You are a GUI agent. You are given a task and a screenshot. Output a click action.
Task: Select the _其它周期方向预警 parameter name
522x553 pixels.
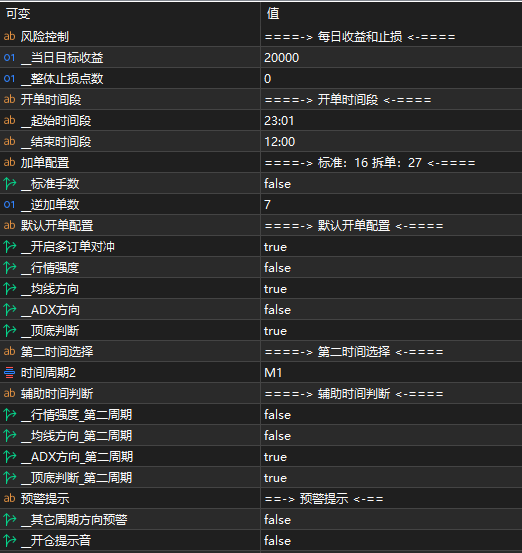[x=74, y=520]
